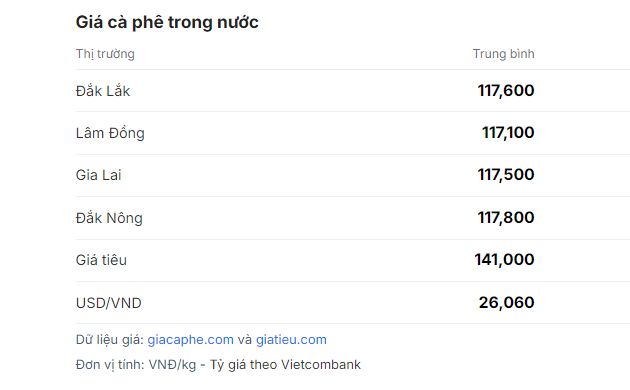Screen dimensions: 630x390
Task: Click the heading Giá cà phê trong nước
Action: tap(167, 22)
